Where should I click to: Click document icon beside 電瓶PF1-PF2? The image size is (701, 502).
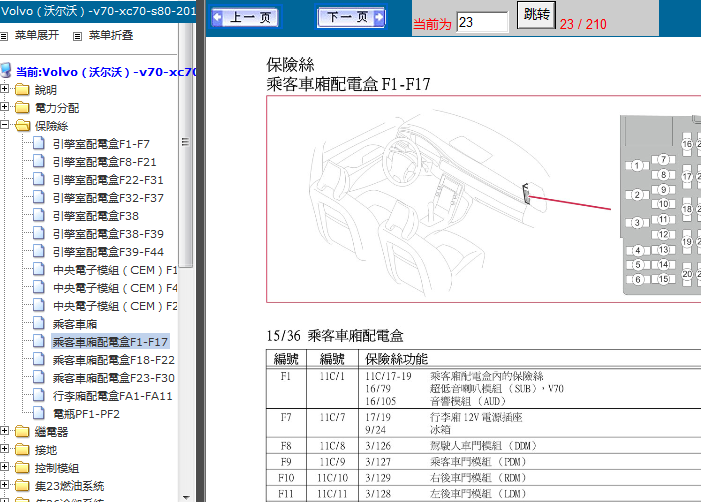39,413
